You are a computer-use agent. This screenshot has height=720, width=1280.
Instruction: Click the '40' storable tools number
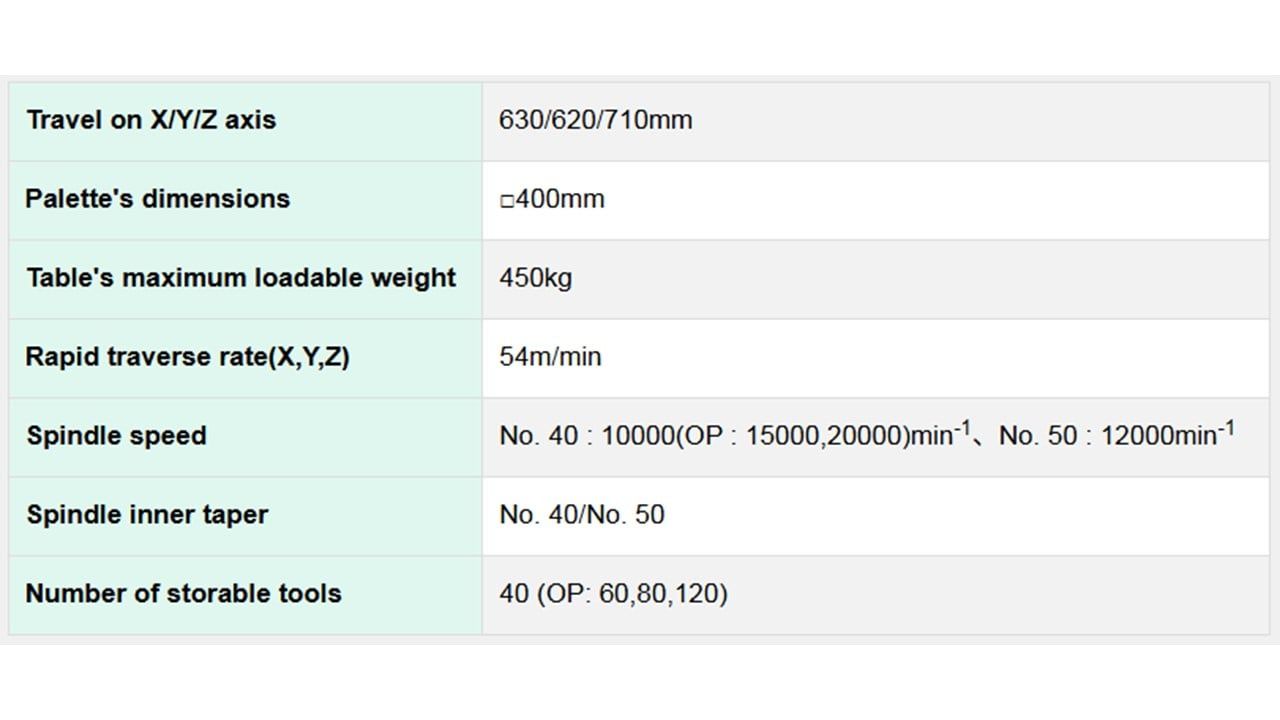[x=514, y=594]
